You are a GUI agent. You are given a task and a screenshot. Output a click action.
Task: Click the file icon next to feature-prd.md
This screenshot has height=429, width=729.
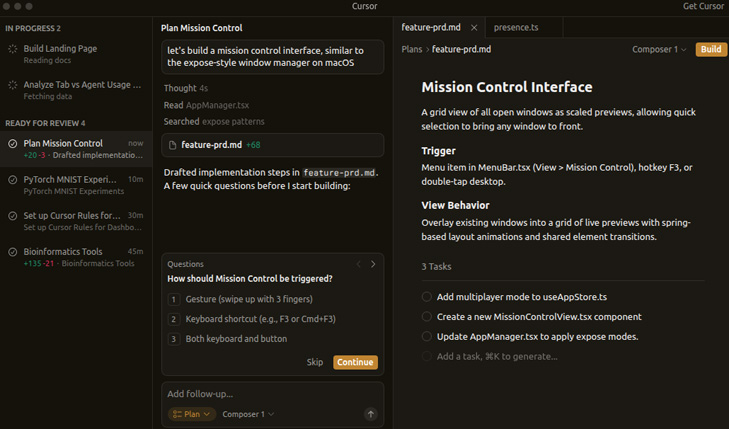(173, 145)
